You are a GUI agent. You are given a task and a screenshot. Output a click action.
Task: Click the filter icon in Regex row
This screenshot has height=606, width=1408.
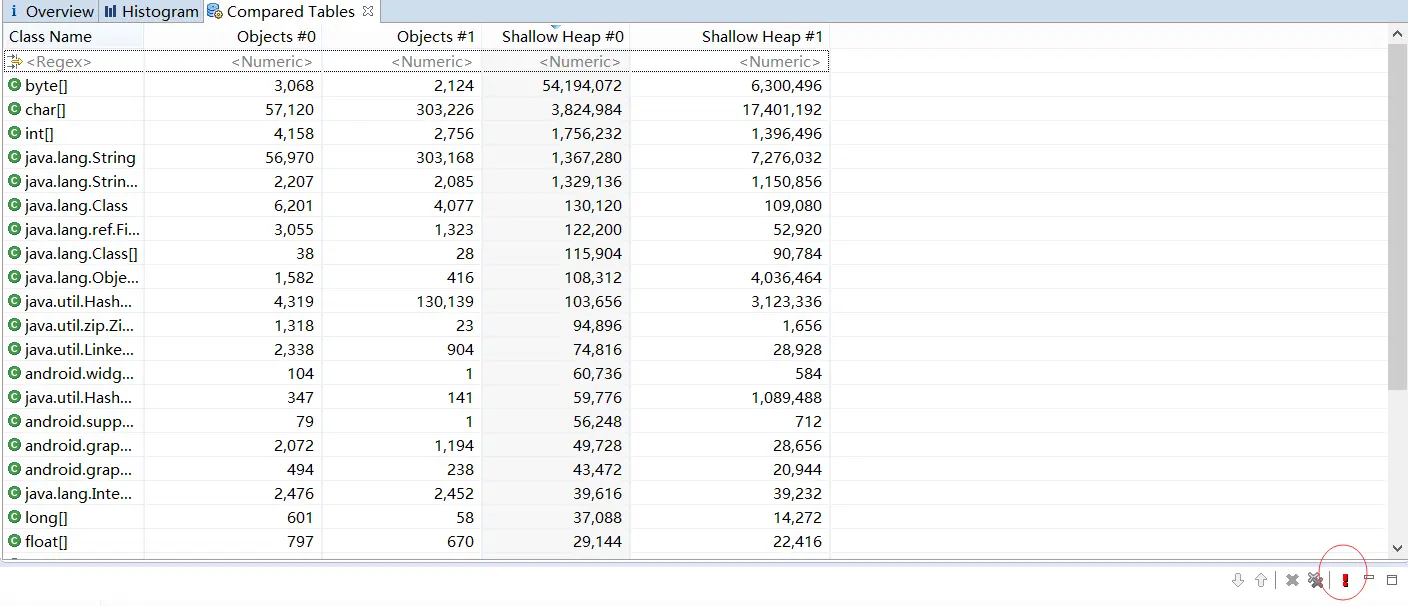[15, 61]
